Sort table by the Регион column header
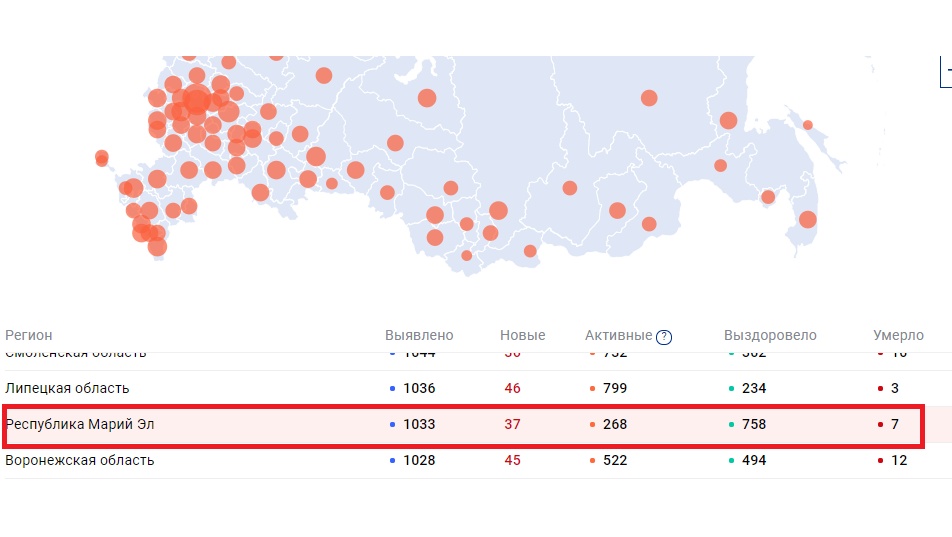 pyautogui.click(x=29, y=336)
